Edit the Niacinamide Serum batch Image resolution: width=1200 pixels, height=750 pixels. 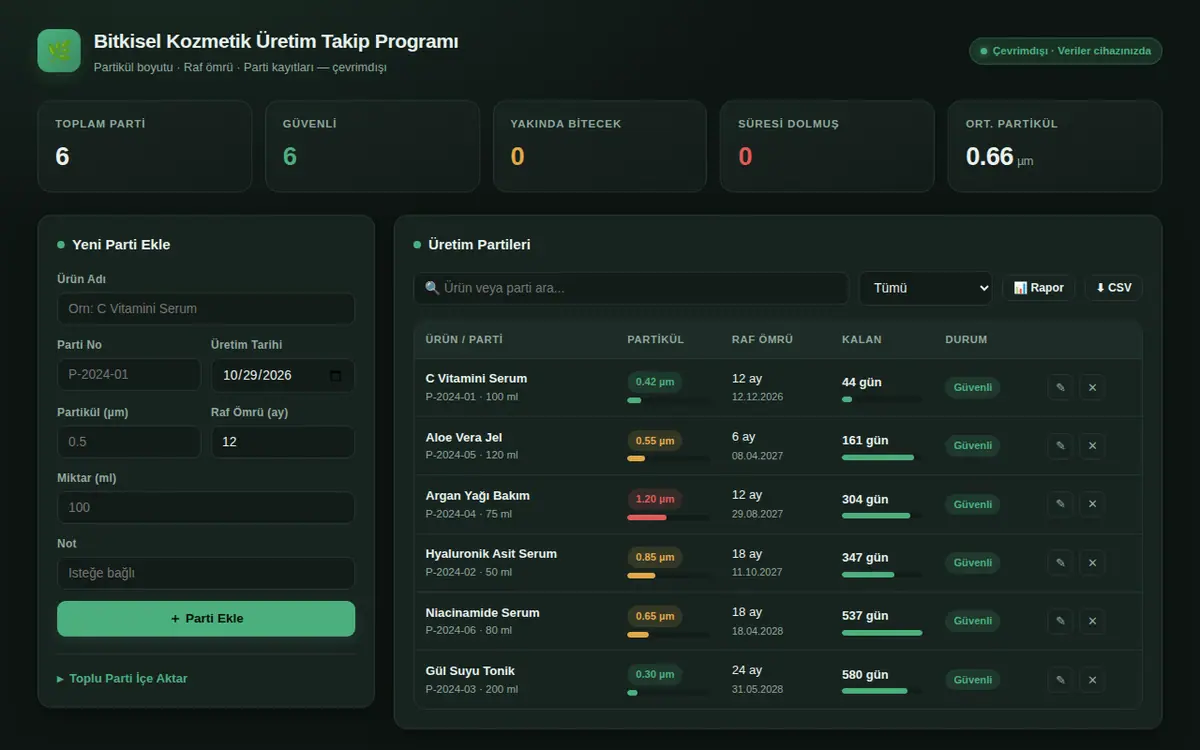click(1061, 621)
